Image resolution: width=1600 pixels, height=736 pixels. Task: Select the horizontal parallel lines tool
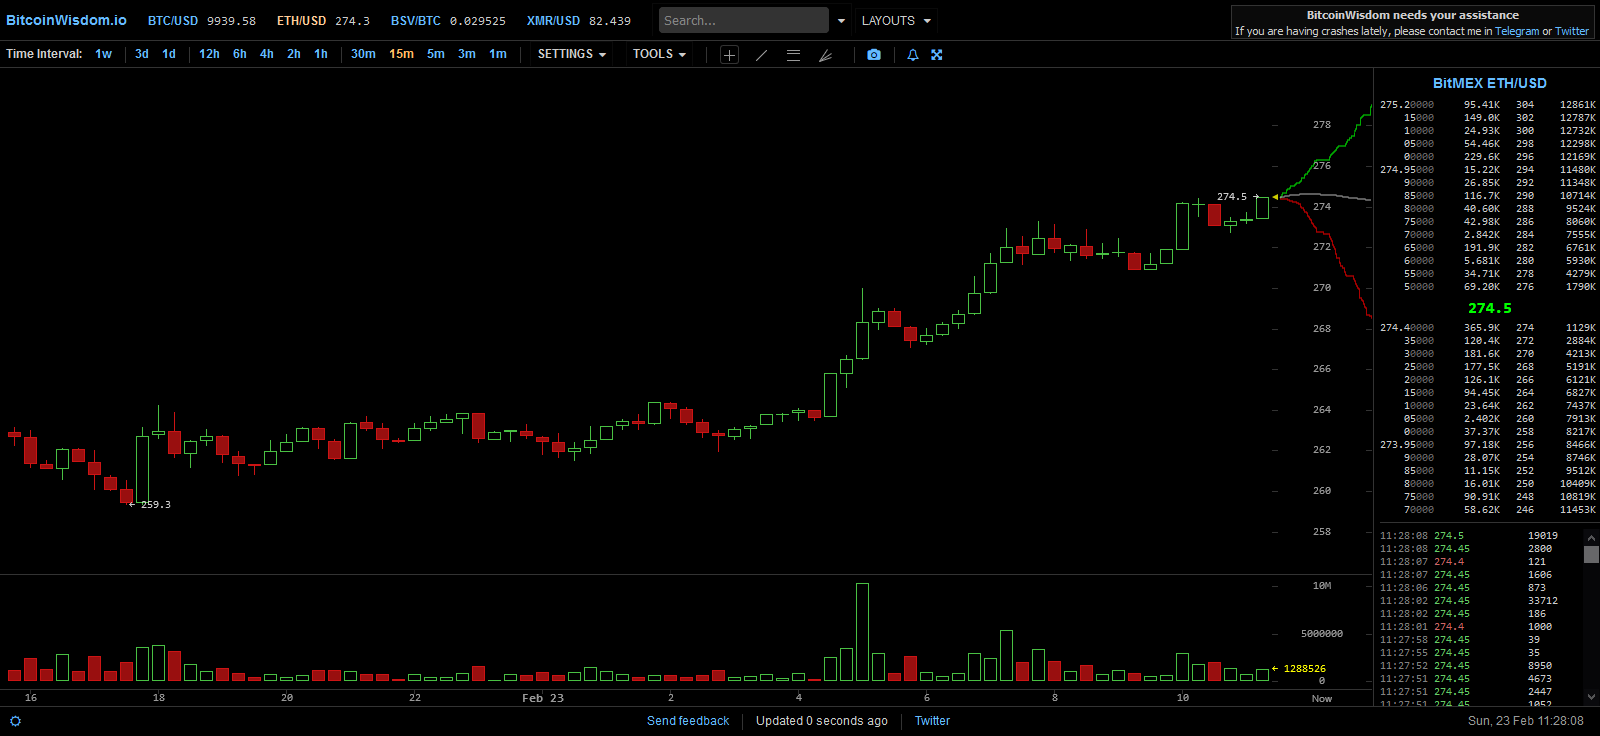(793, 55)
